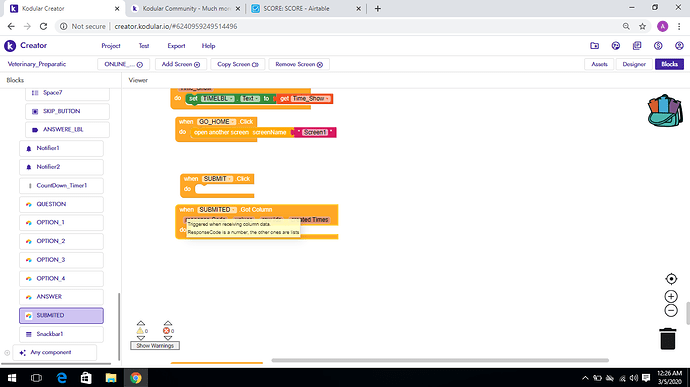Open the Assets panel
This screenshot has width=690, height=387.
599,64
